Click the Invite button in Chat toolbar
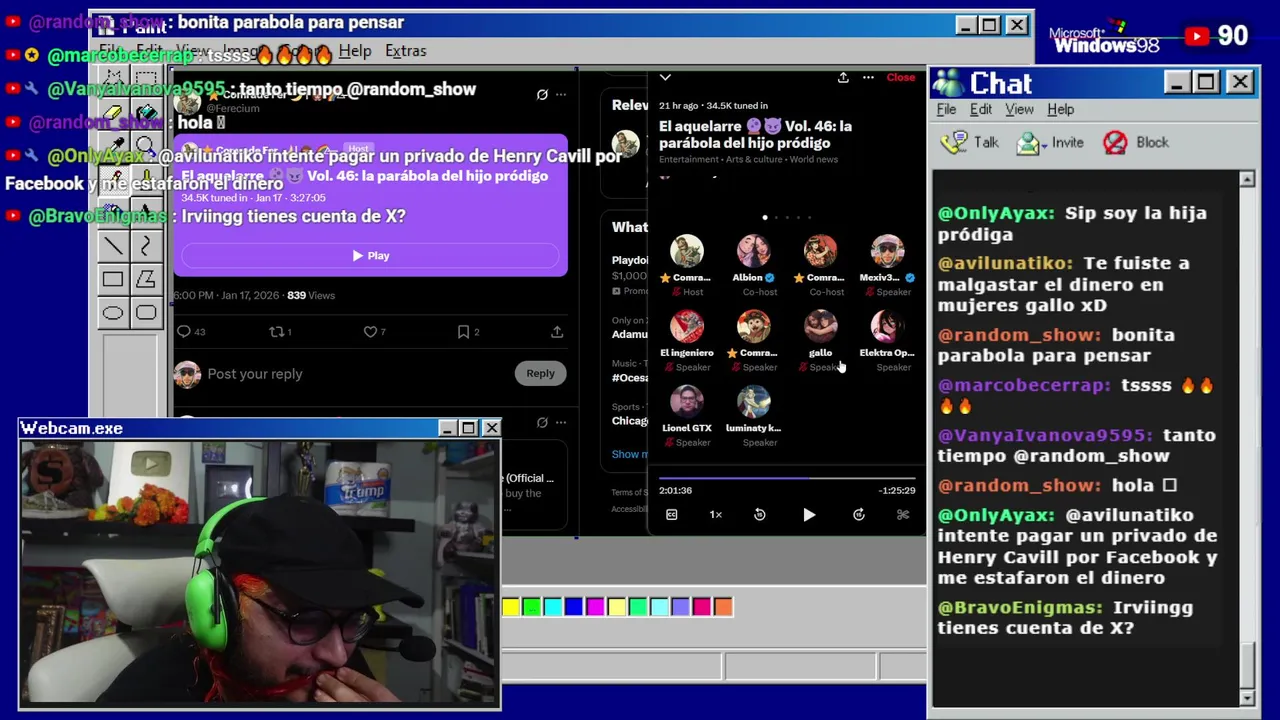 (1050, 142)
